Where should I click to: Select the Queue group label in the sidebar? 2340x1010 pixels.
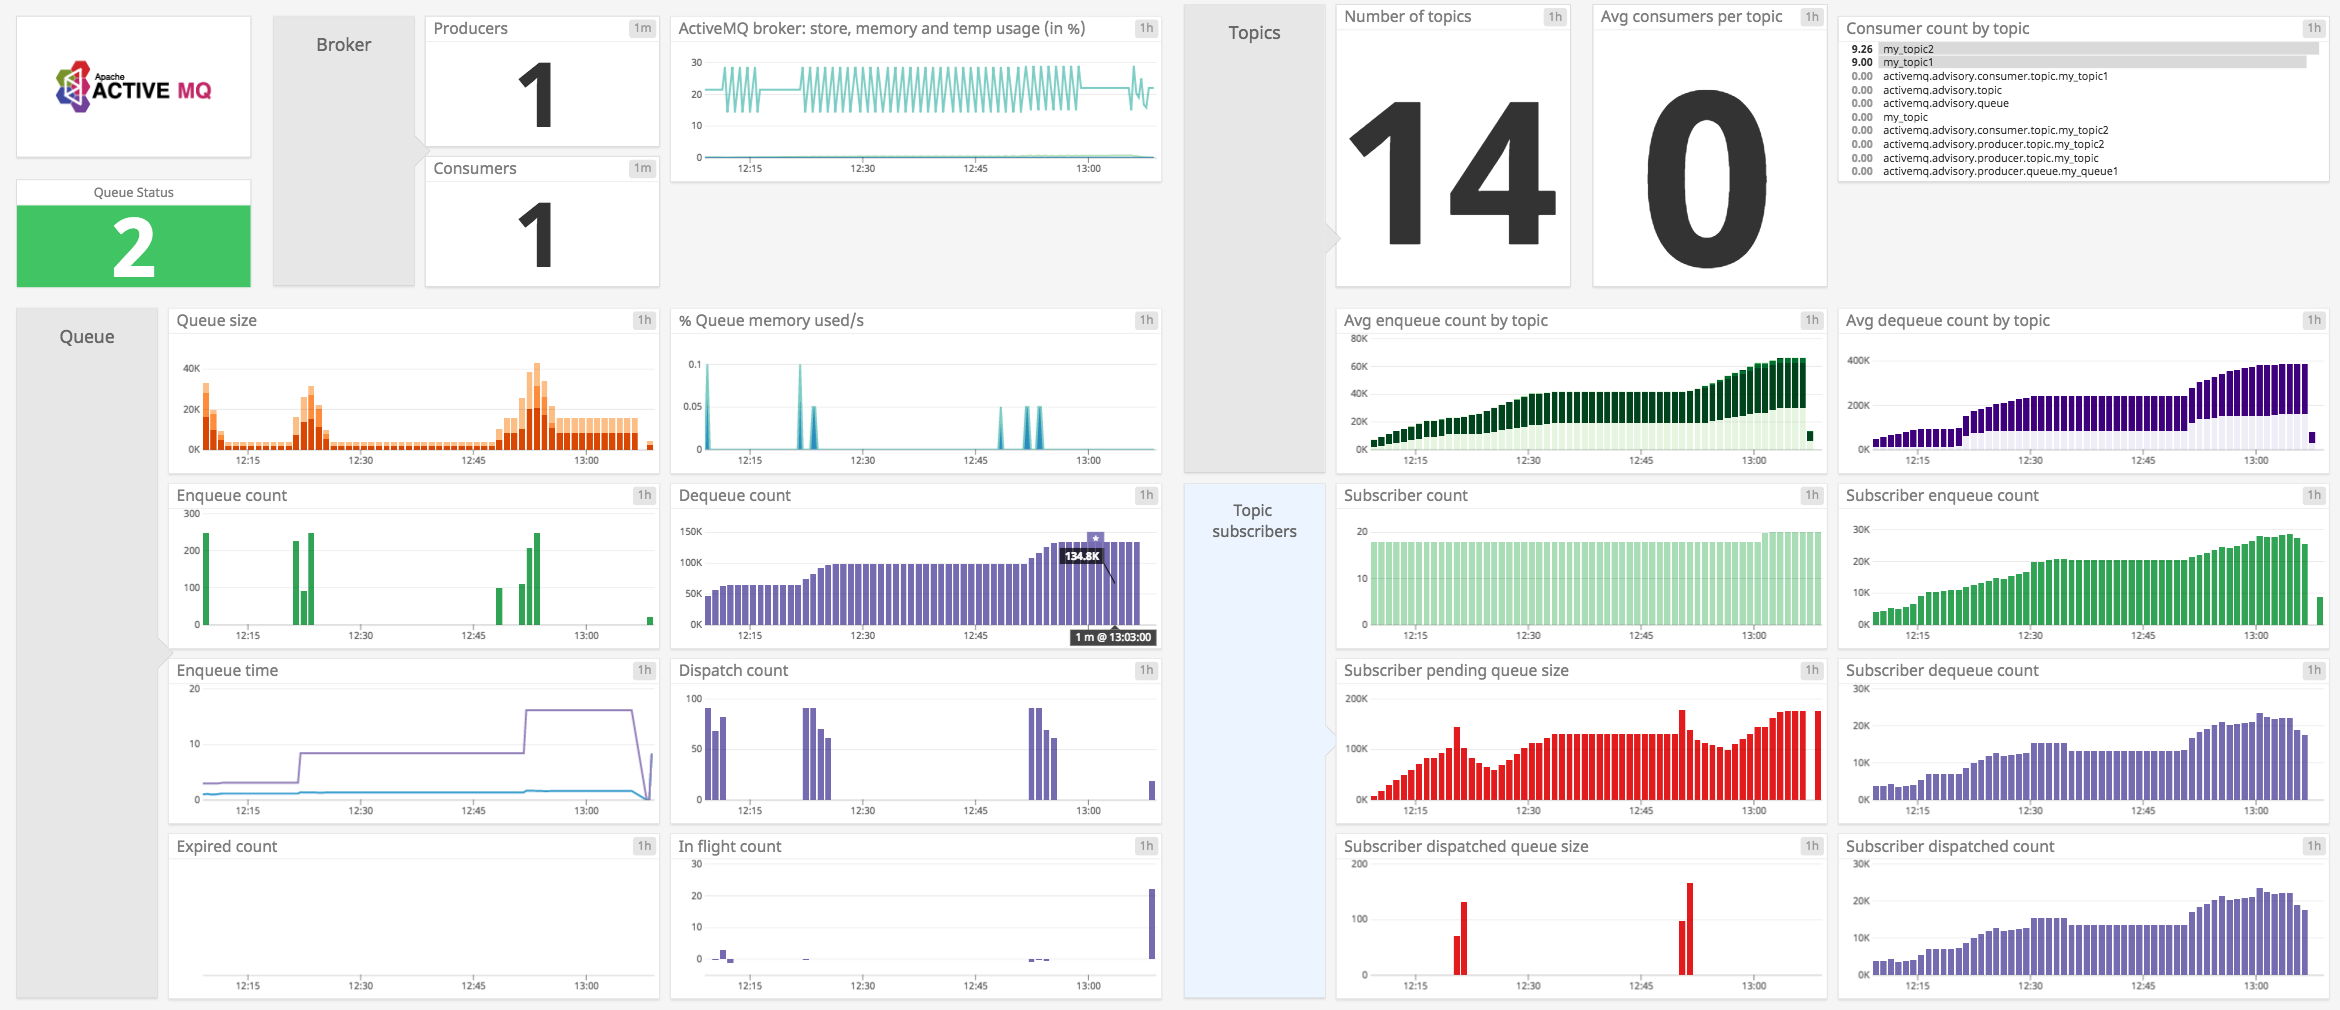[86, 336]
